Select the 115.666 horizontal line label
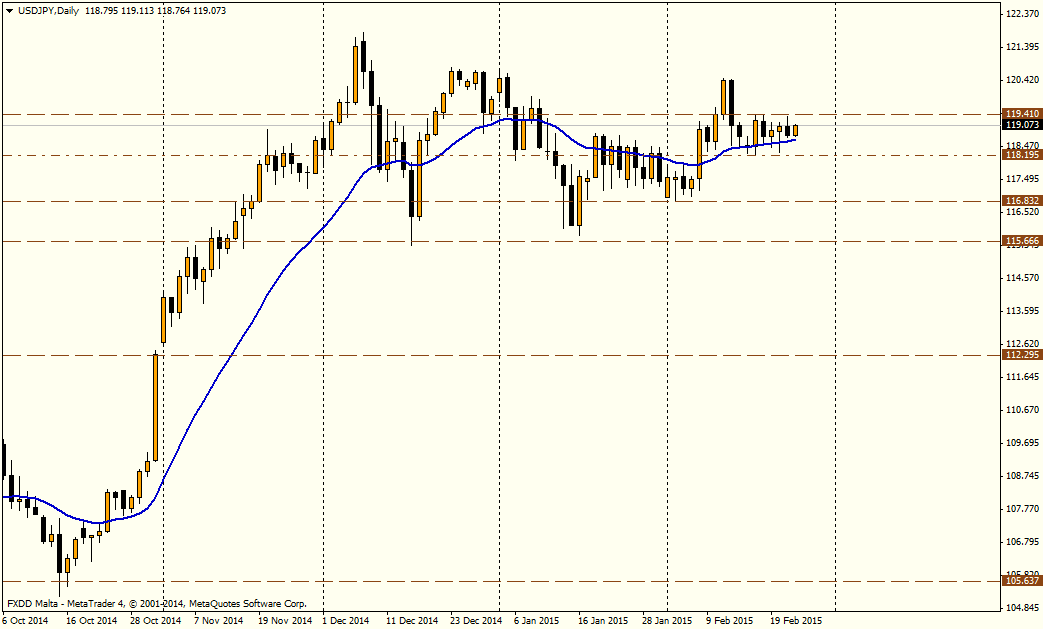Viewport: 1043px width, 629px height. tap(1020, 241)
